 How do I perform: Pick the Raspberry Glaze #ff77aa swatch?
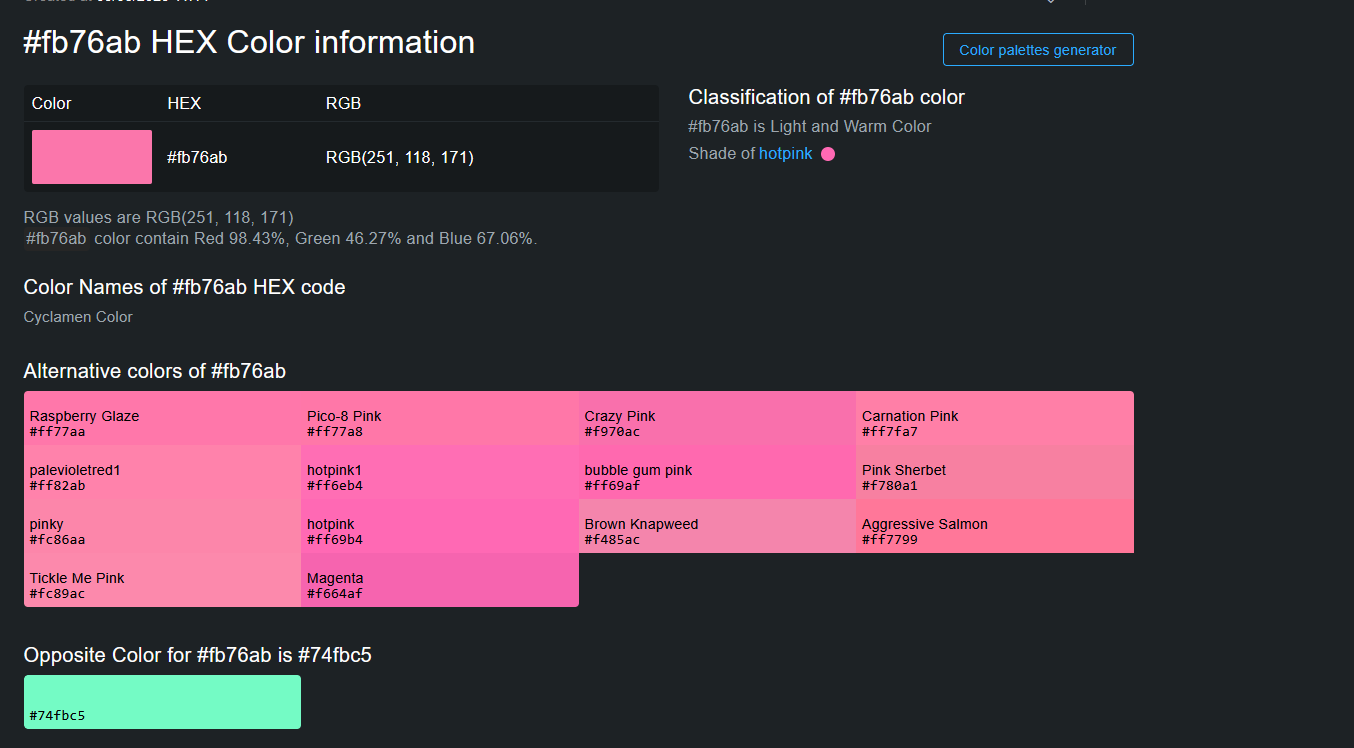(x=162, y=418)
